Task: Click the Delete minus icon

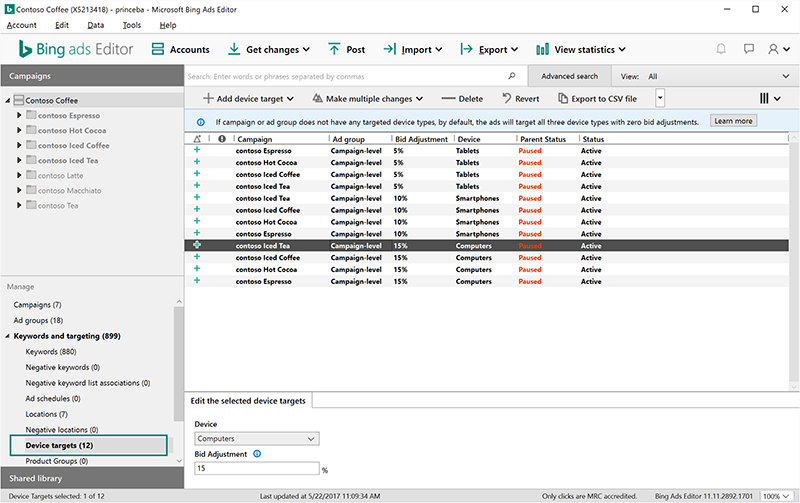Action: pos(448,98)
